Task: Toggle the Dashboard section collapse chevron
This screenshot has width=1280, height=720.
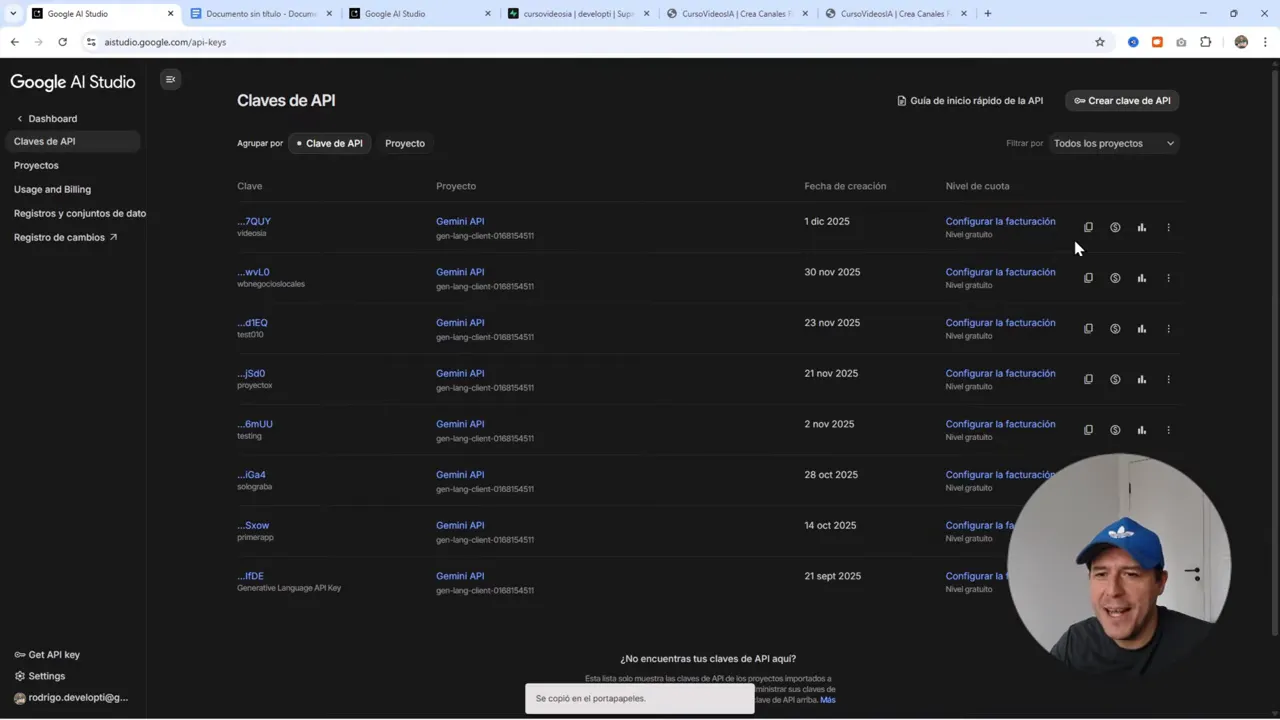Action: click(x=20, y=118)
